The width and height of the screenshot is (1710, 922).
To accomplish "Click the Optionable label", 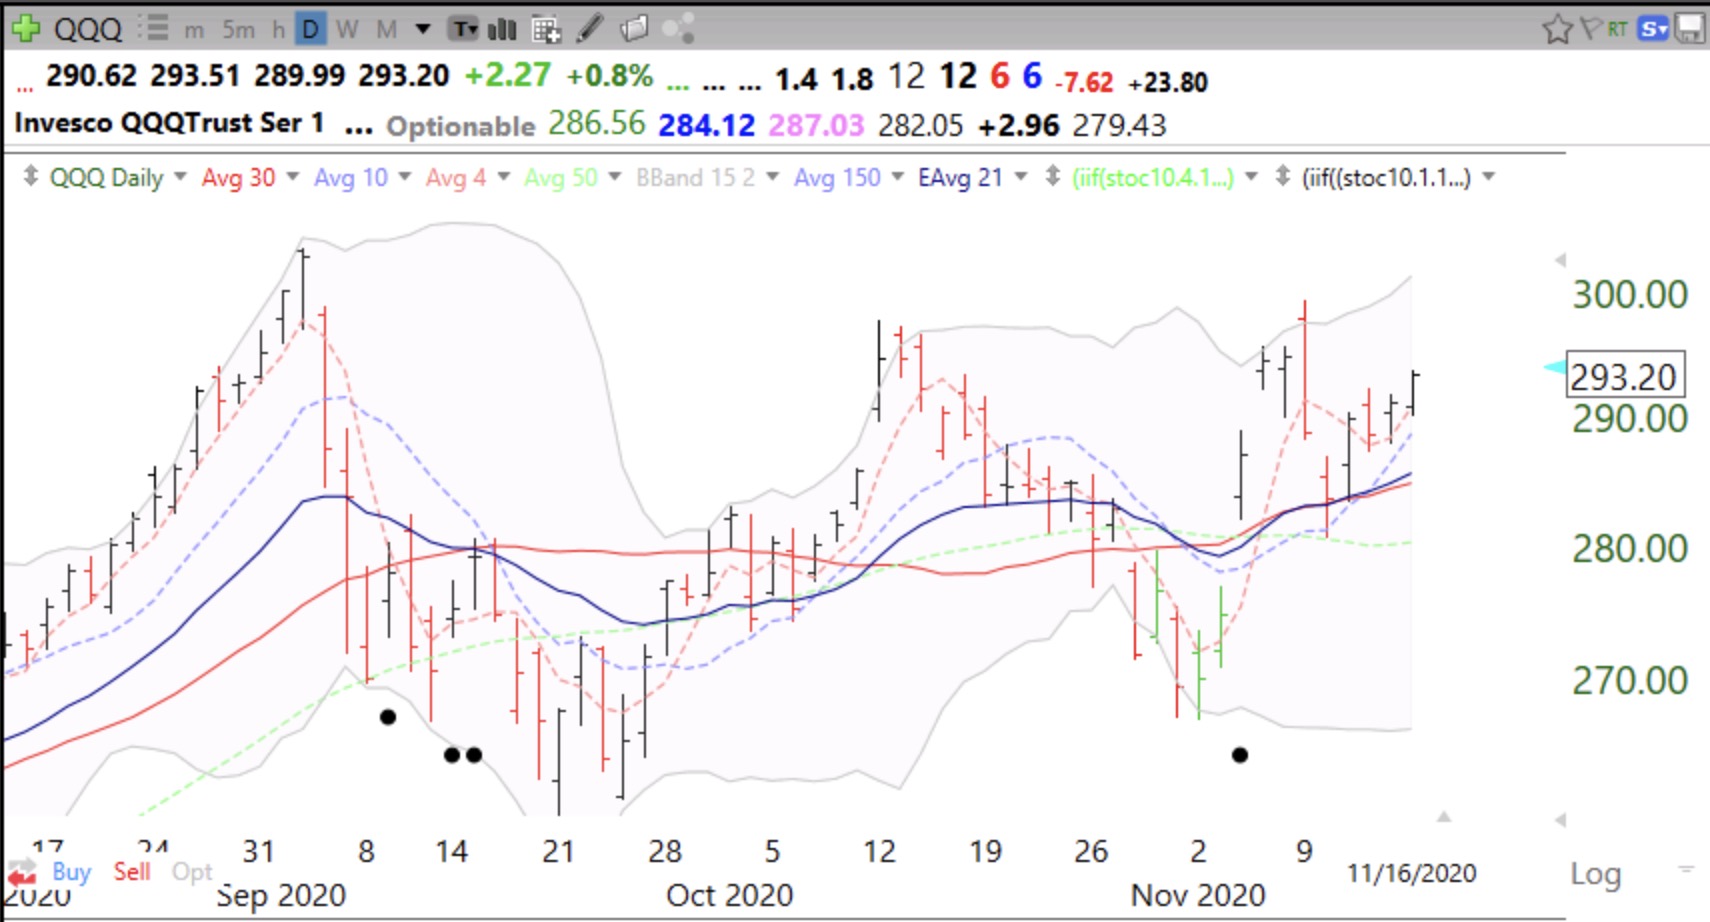I will point(461,126).
